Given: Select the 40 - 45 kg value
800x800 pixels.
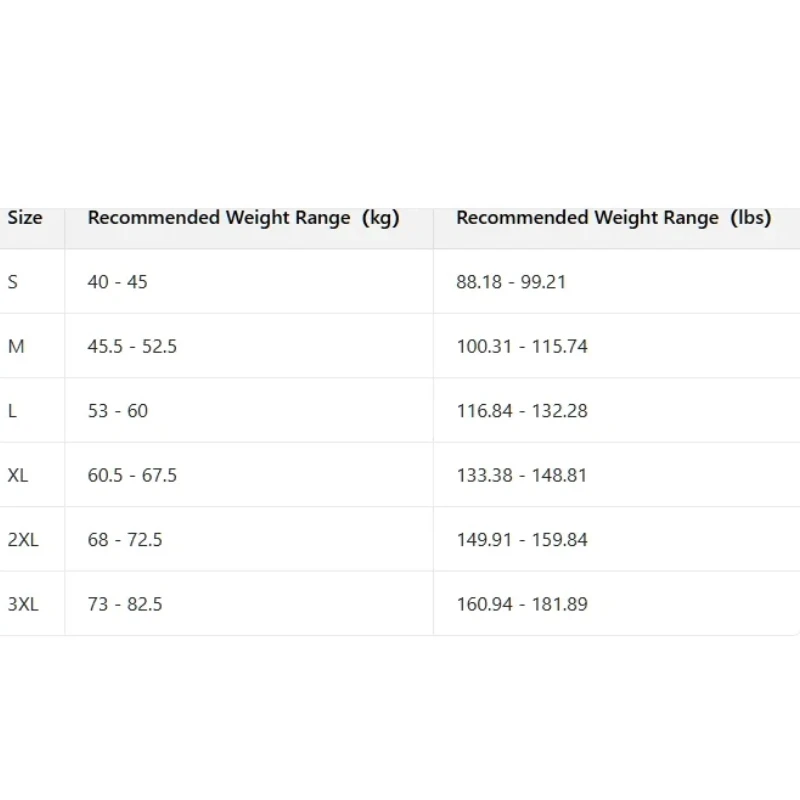Looking at the screenshot, I should coord(117,282).
